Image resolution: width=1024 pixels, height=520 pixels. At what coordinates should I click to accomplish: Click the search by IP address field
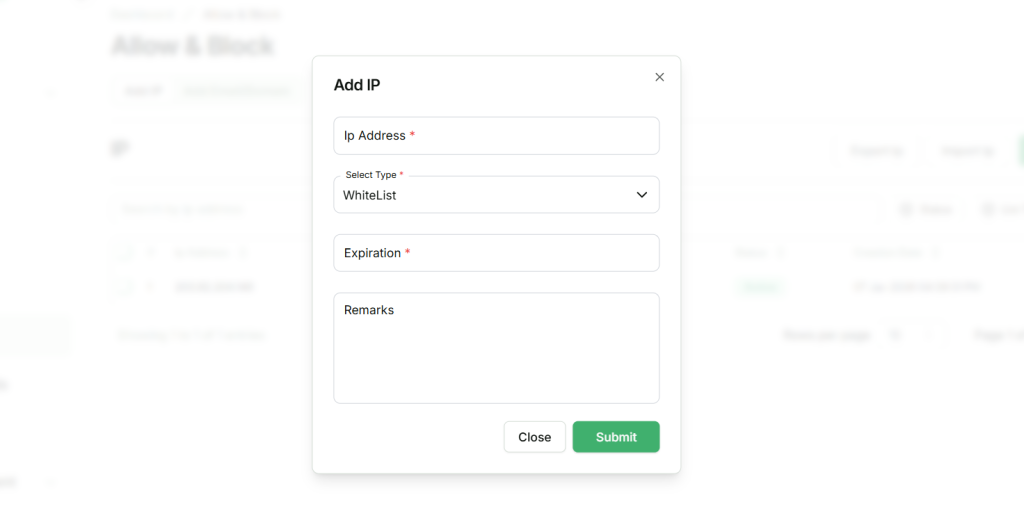click(200, 209)
